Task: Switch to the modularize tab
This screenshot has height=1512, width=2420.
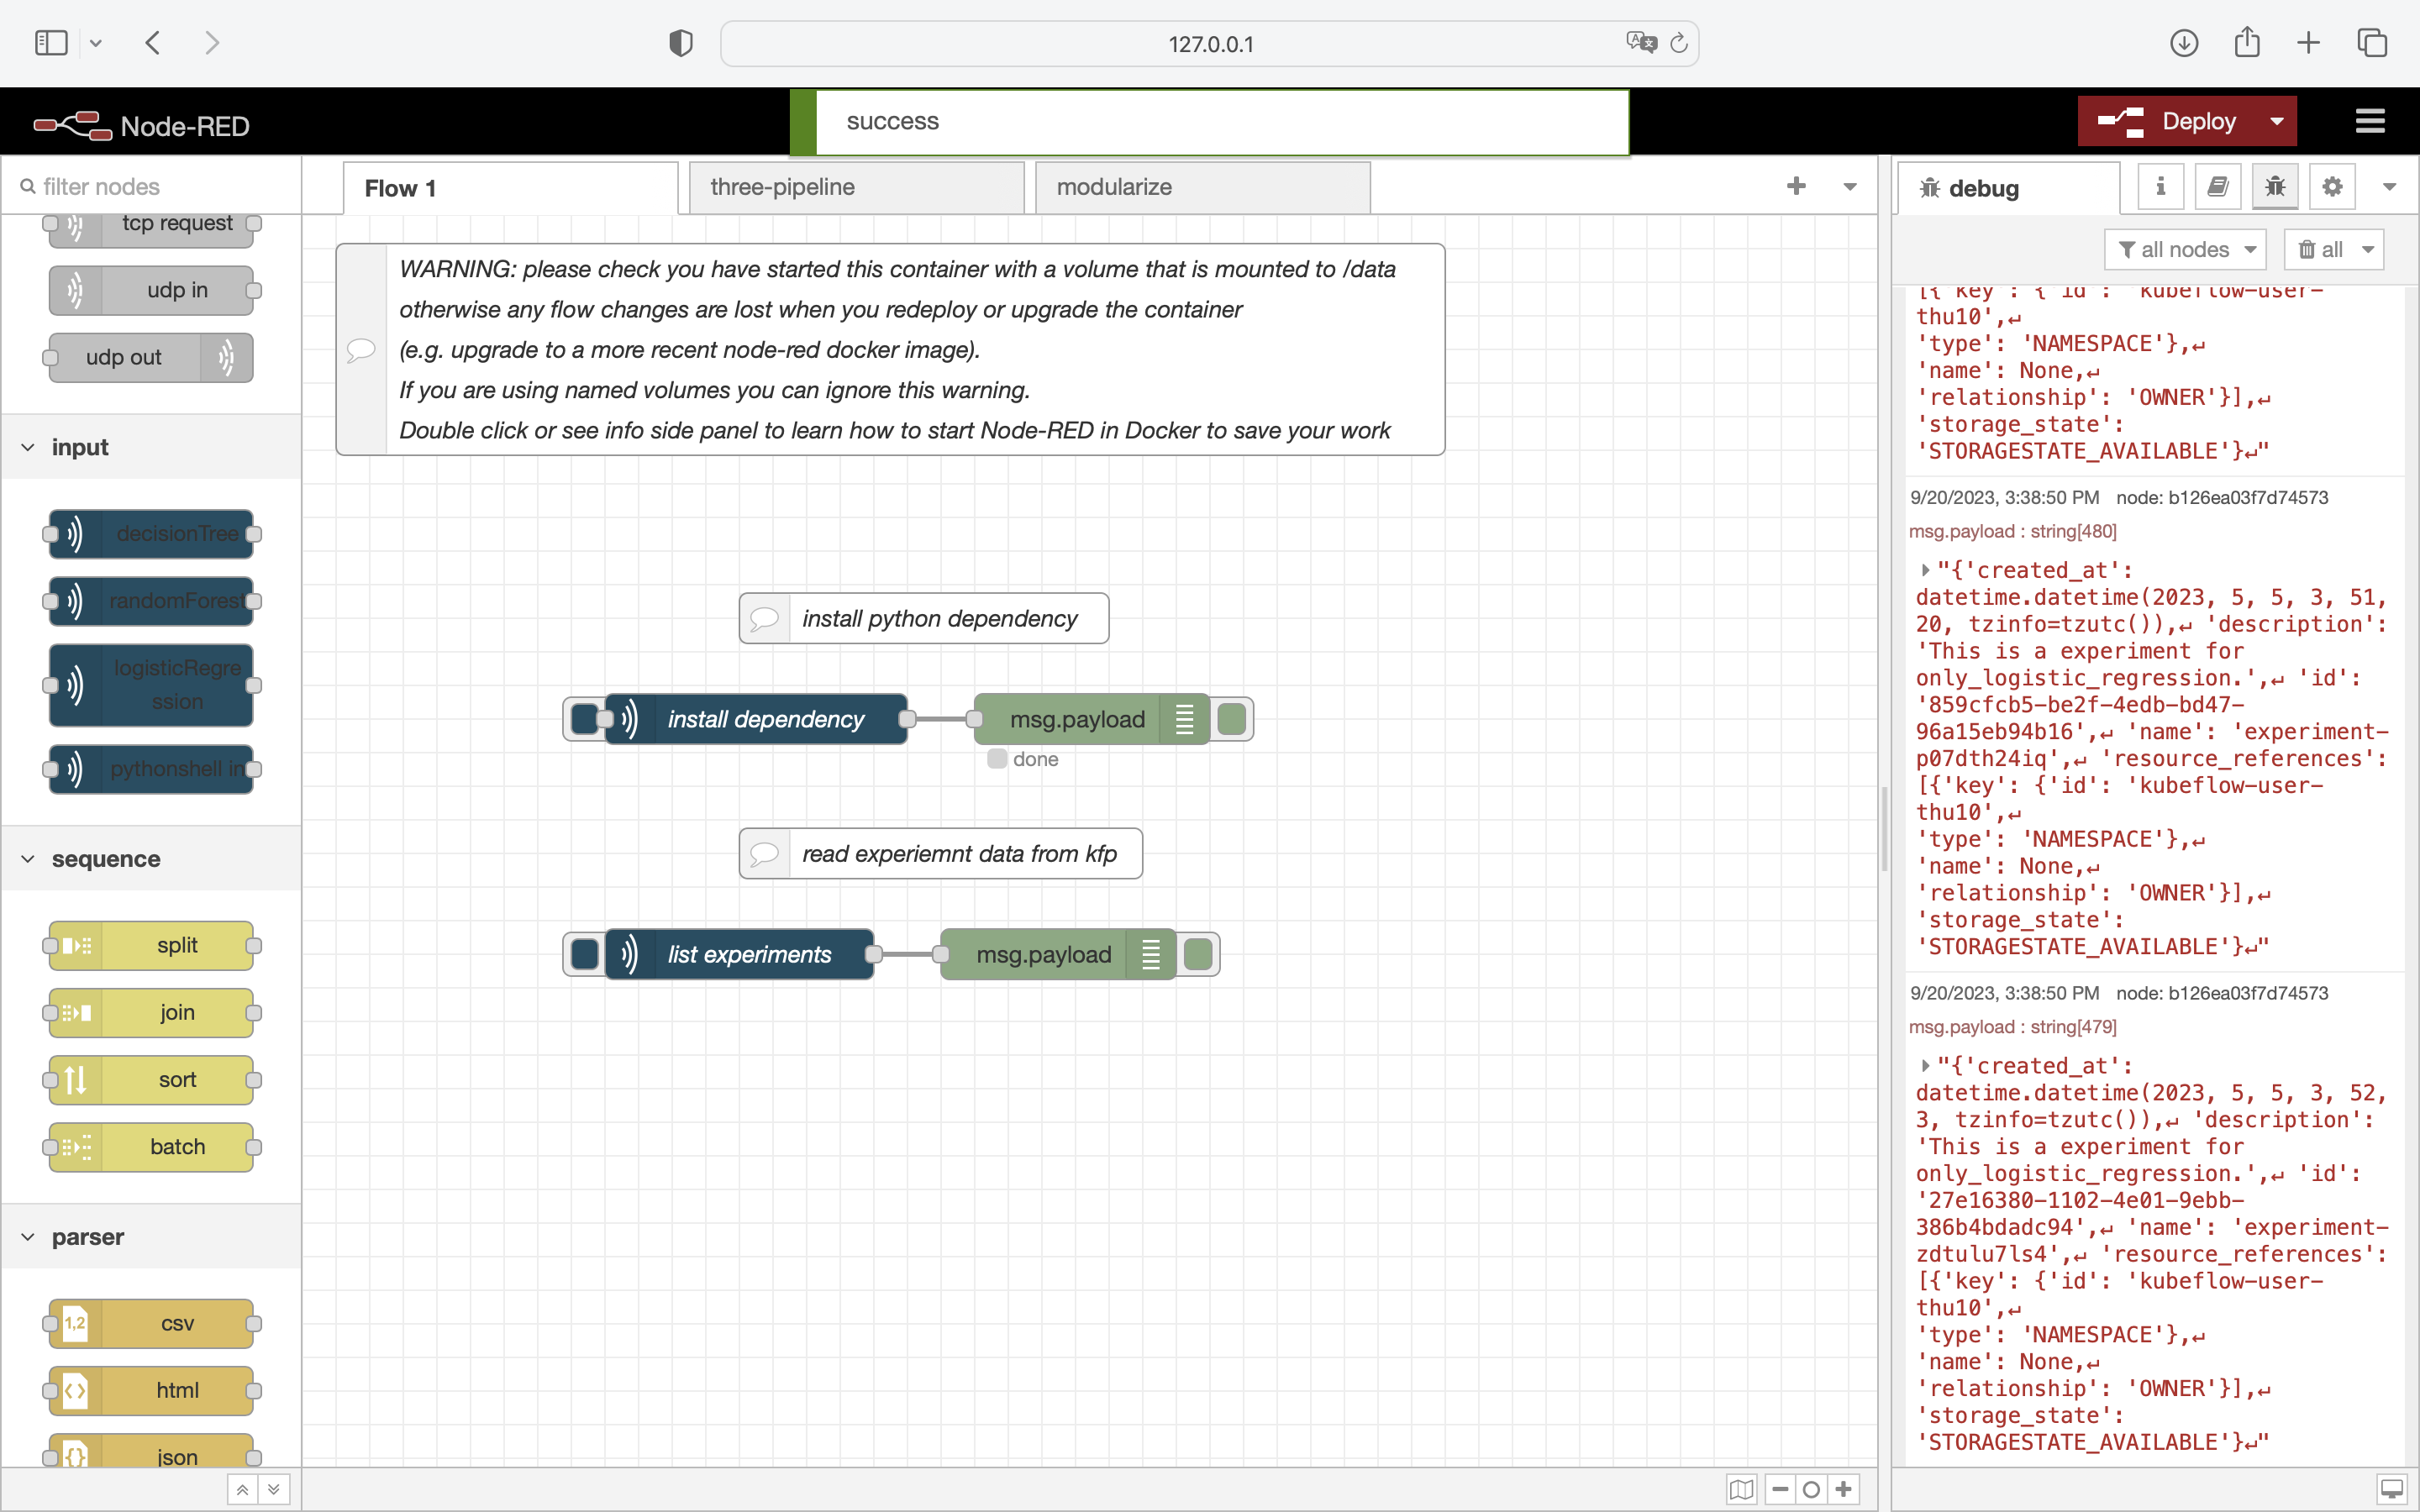Action: click(1114, 187)
